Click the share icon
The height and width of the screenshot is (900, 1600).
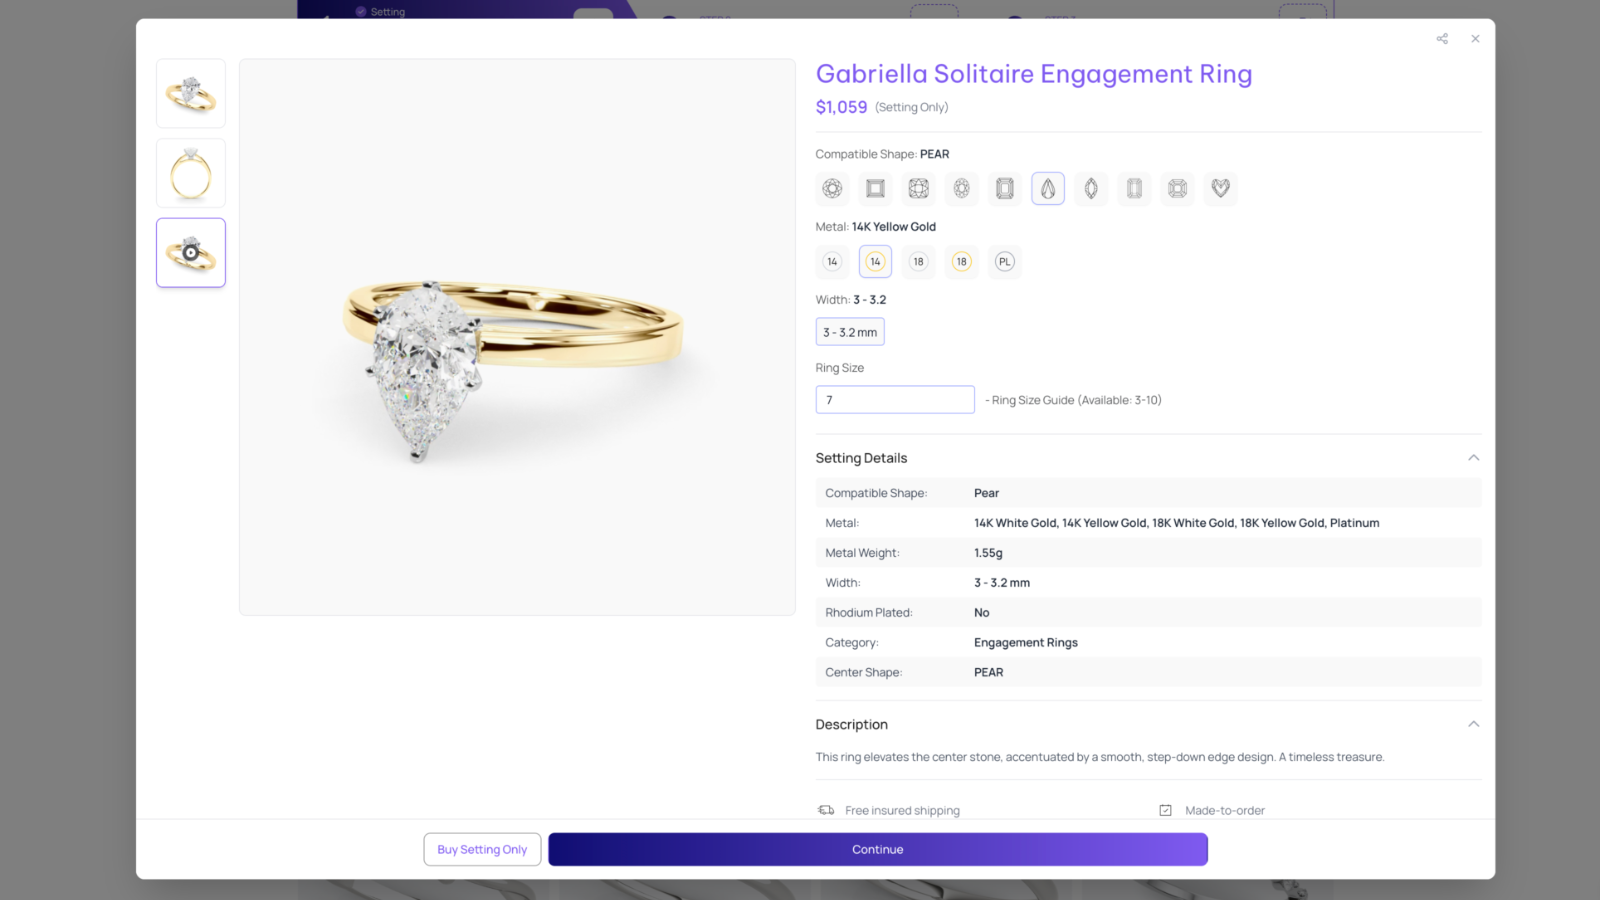click(1442, 39)
